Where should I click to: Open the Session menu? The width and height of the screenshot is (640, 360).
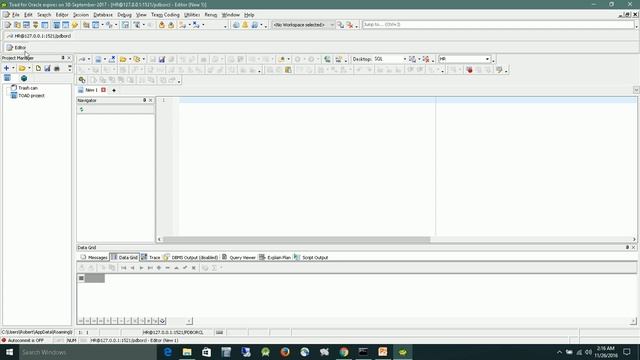pos(80,15)
